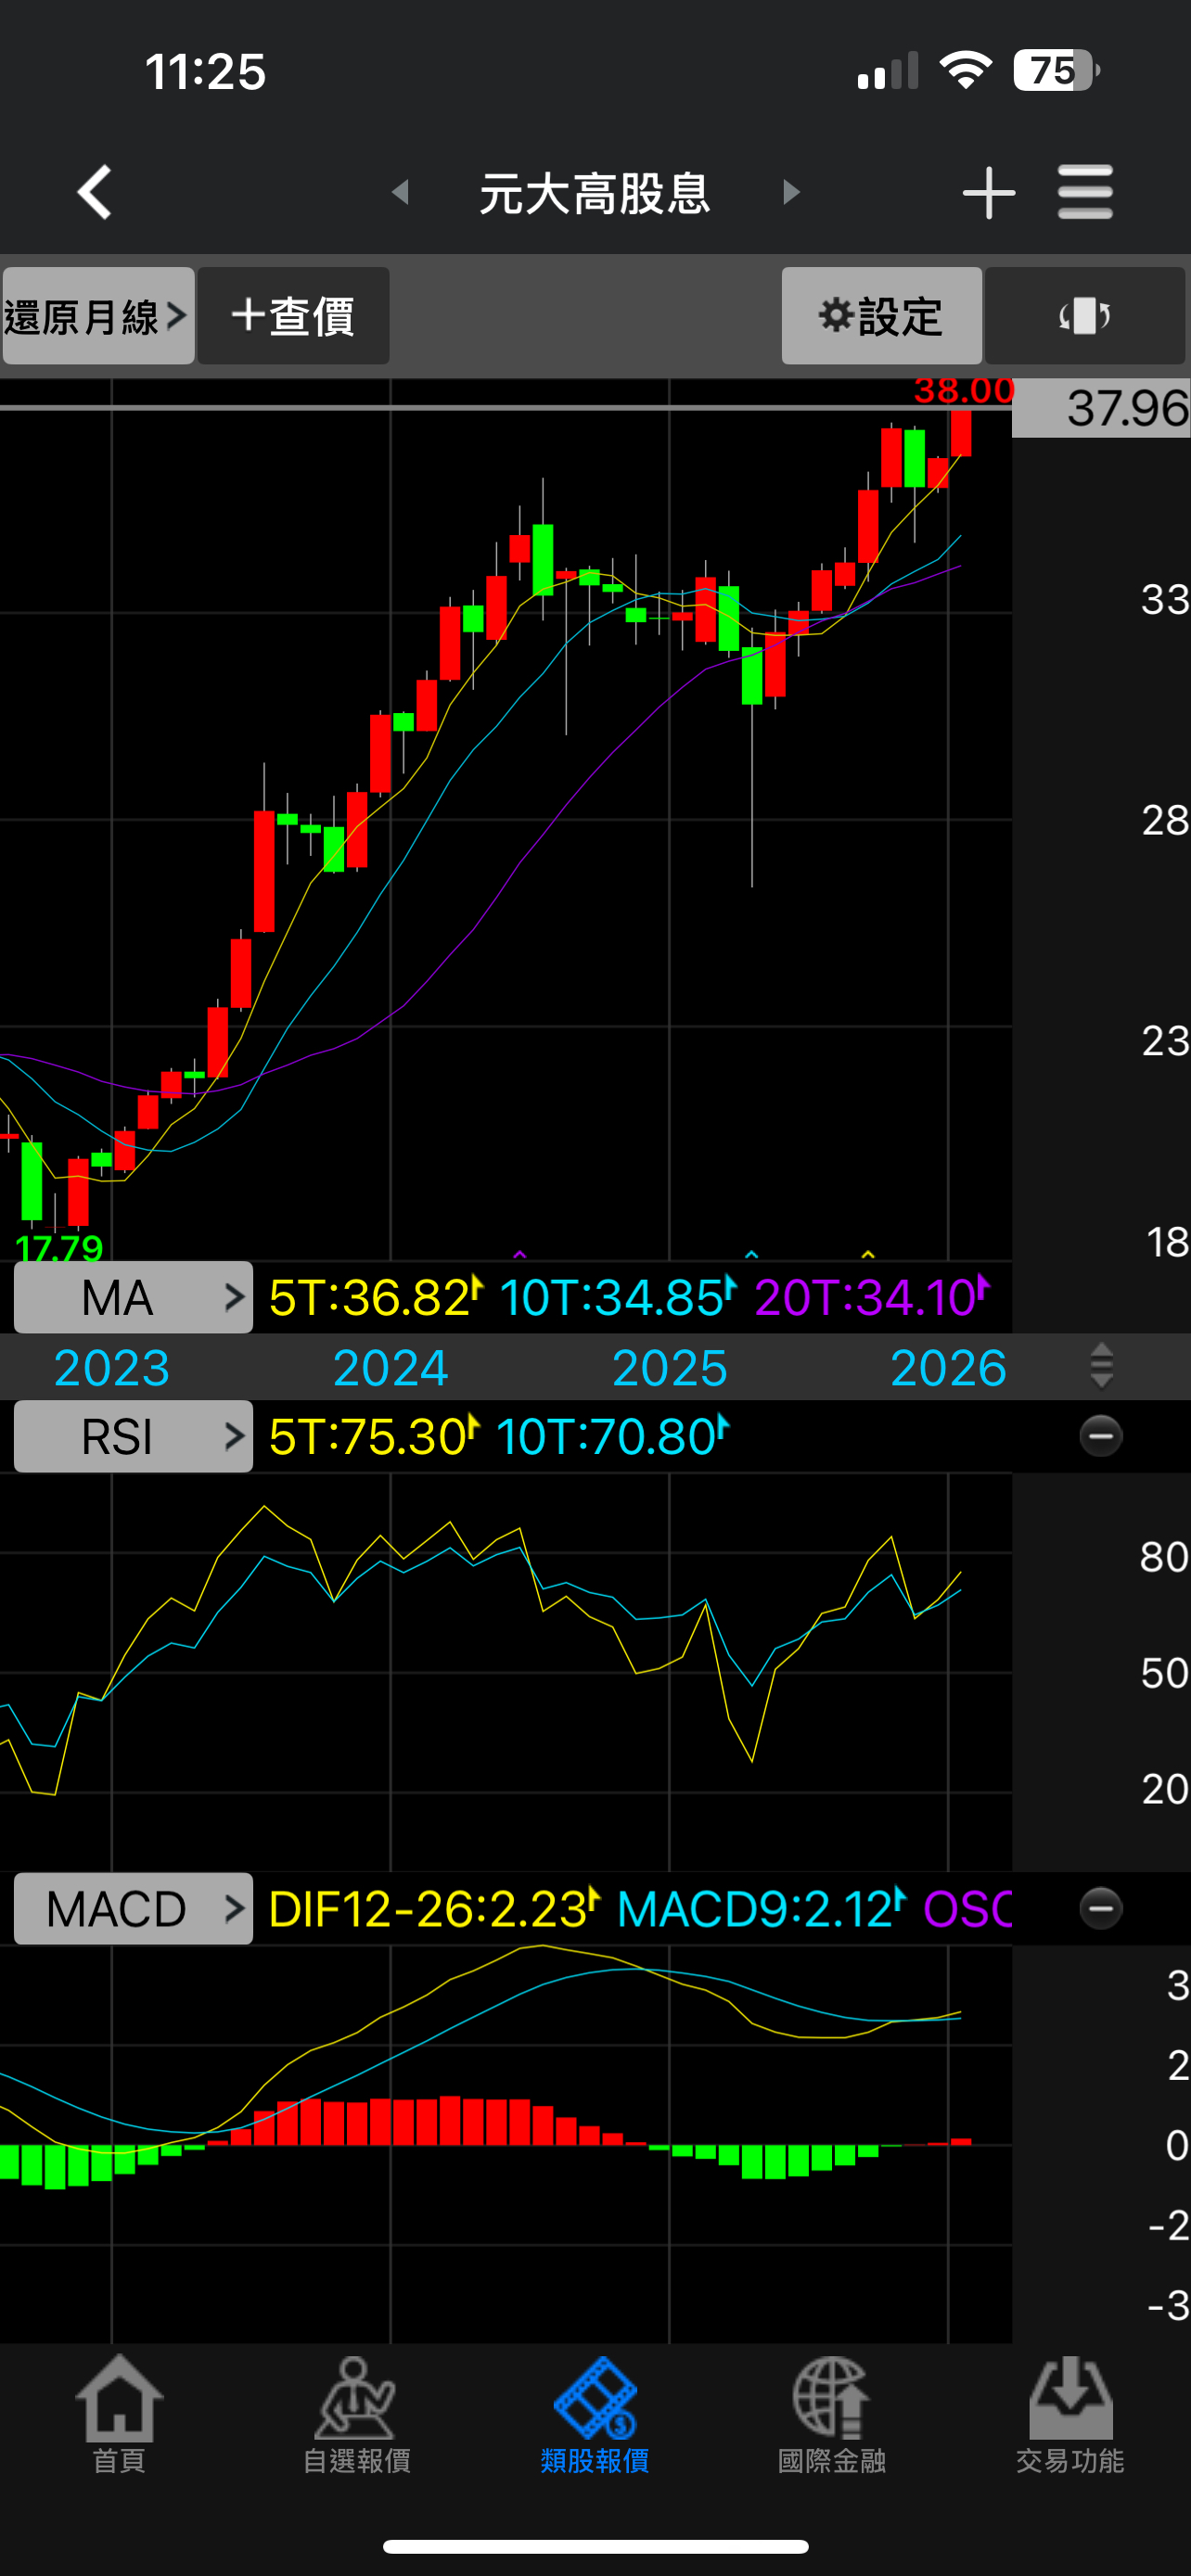Collapse the MACD panel with minus icon

(1101, 1908)
